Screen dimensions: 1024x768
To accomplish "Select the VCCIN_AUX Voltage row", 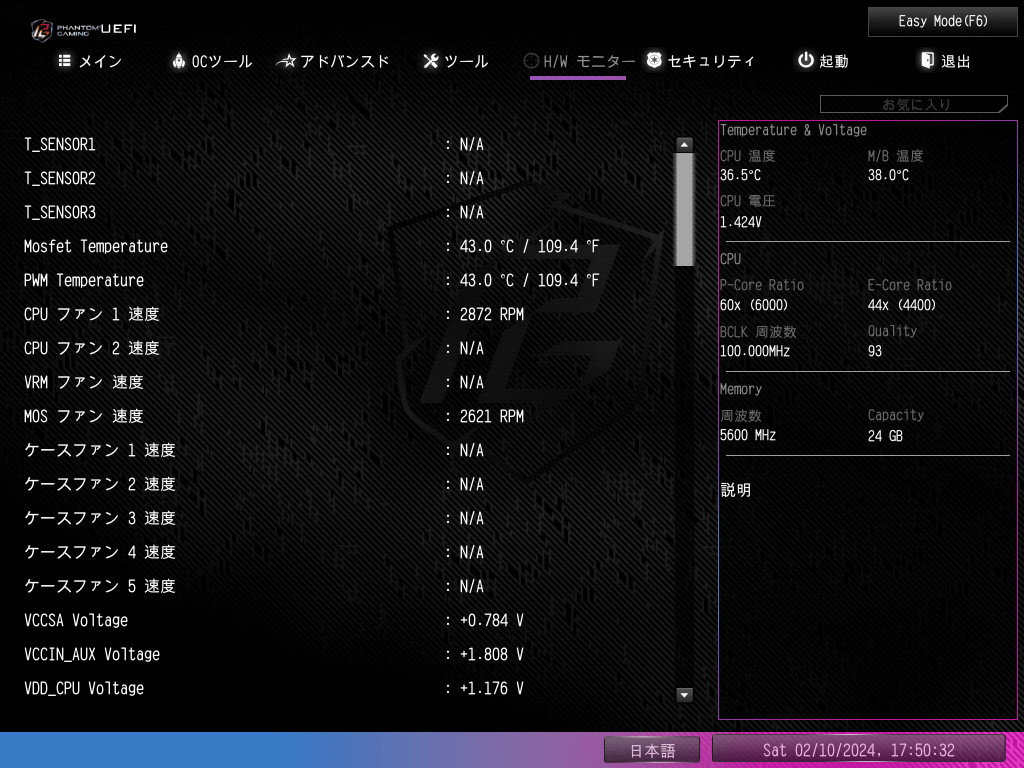I will [x=346, y=654].
